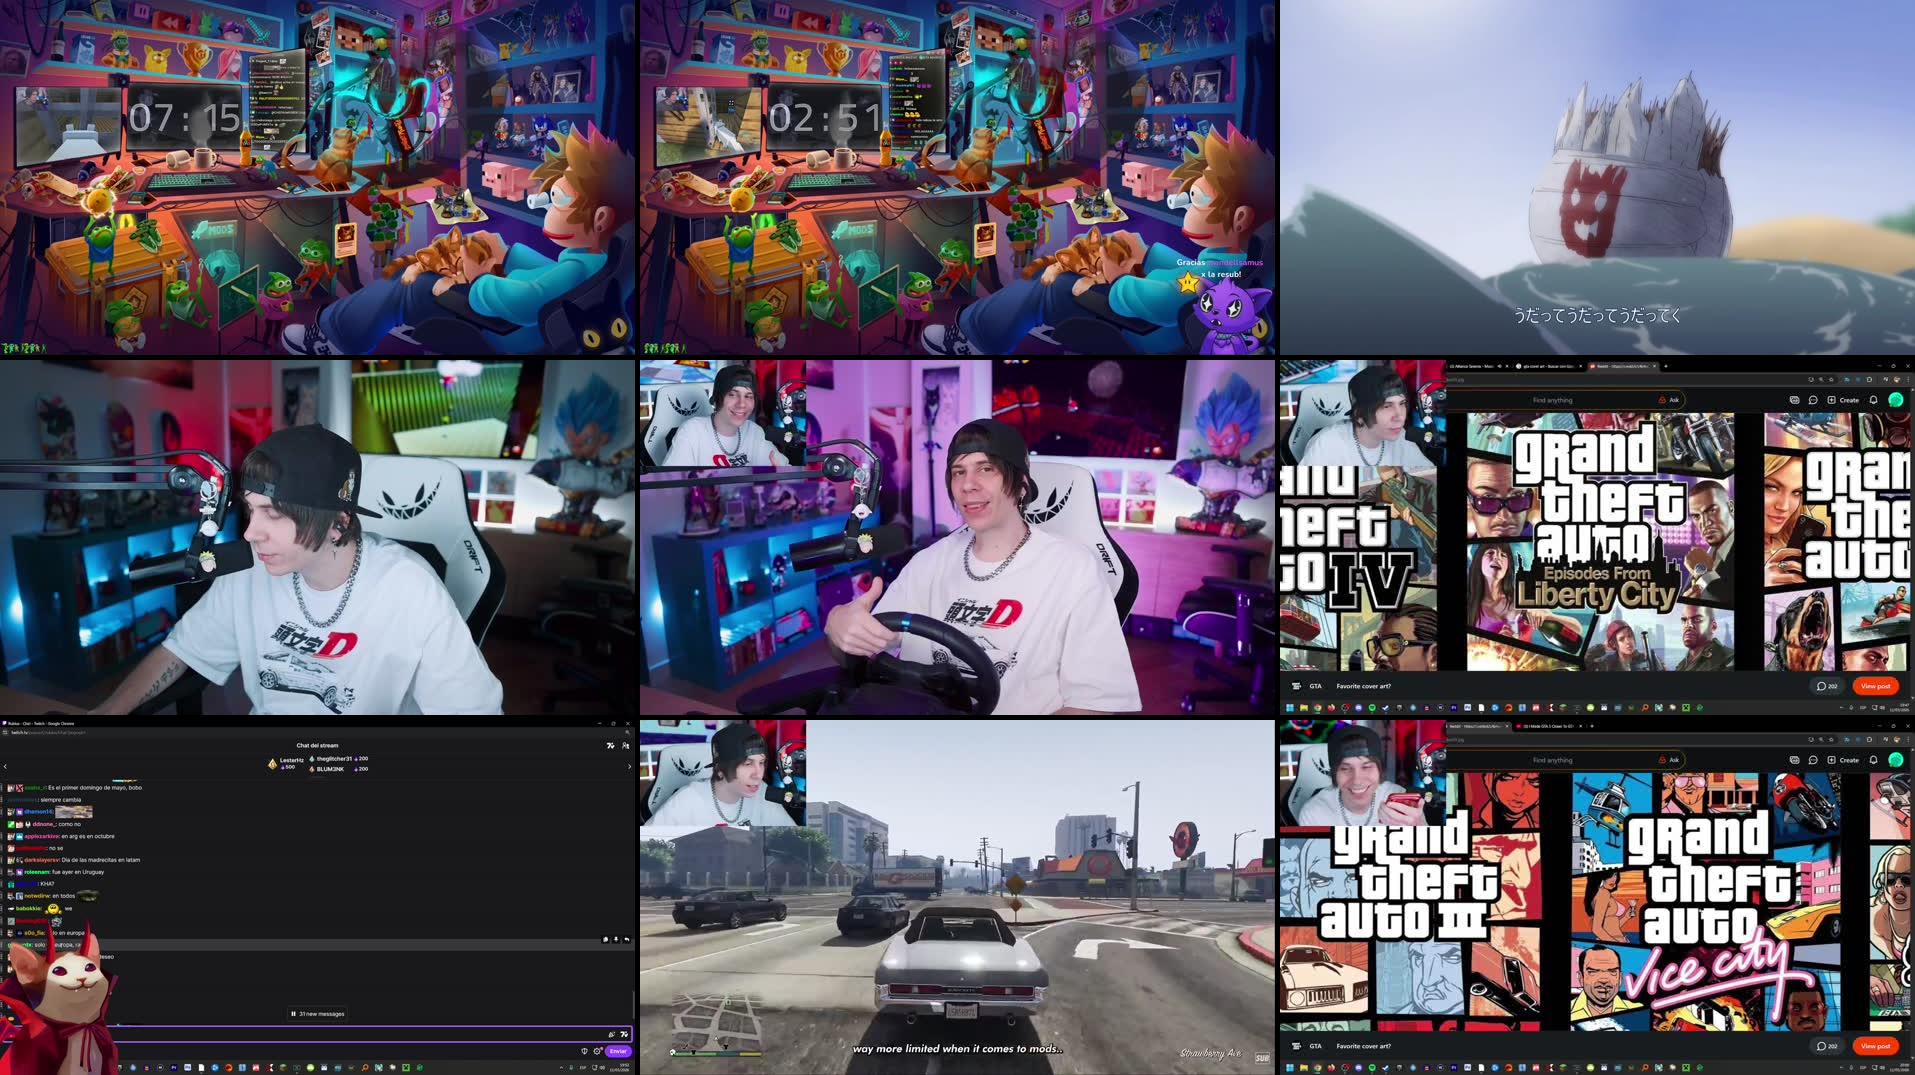Click message 'Es el primer domingo de mayo, bobo'

95,788
